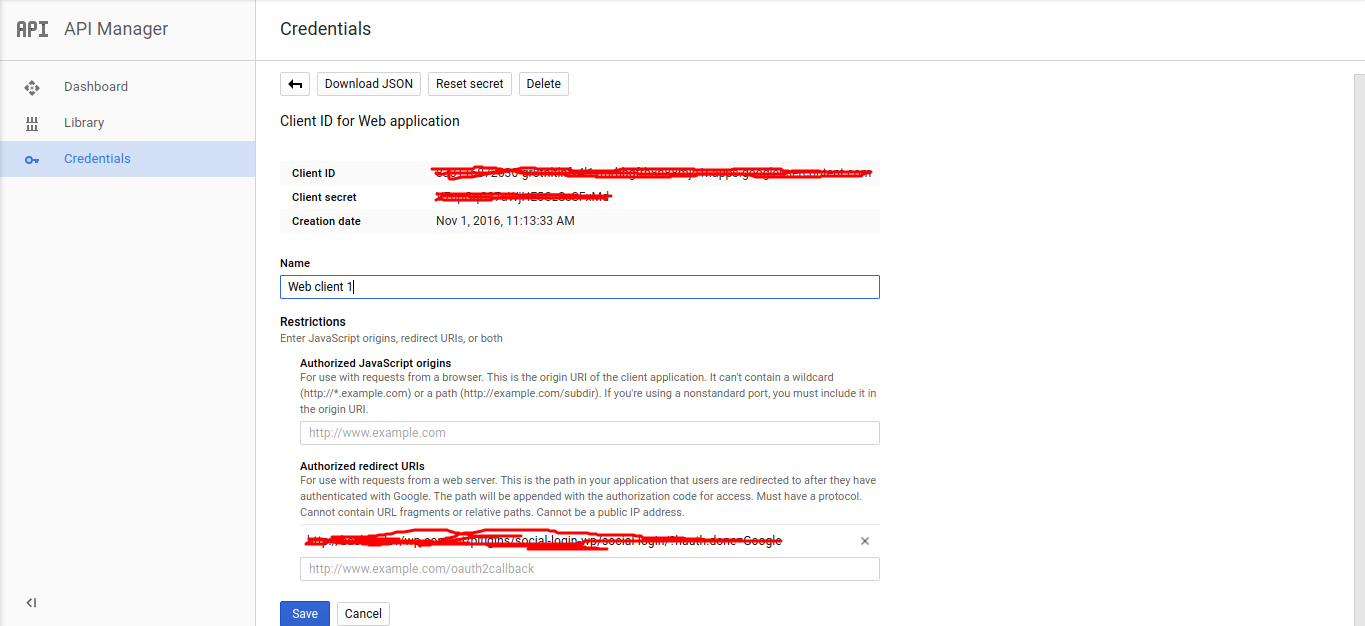Image resolution: width=1365 pixels, height=626 pixels.
Task: Click the Client ID value
Action: coord(653,173)
